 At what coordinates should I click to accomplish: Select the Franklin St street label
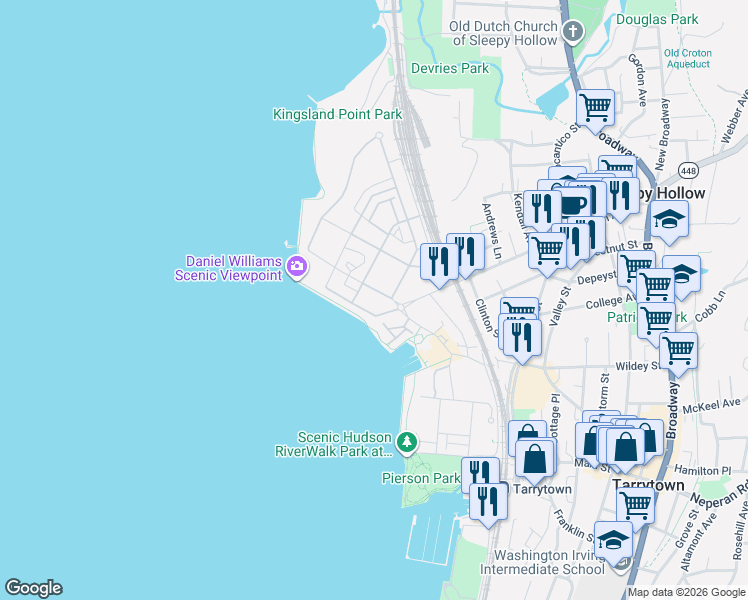pos(573,526)
